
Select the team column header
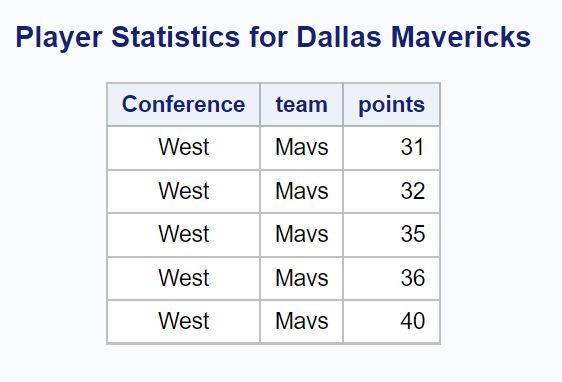point(301,105)
